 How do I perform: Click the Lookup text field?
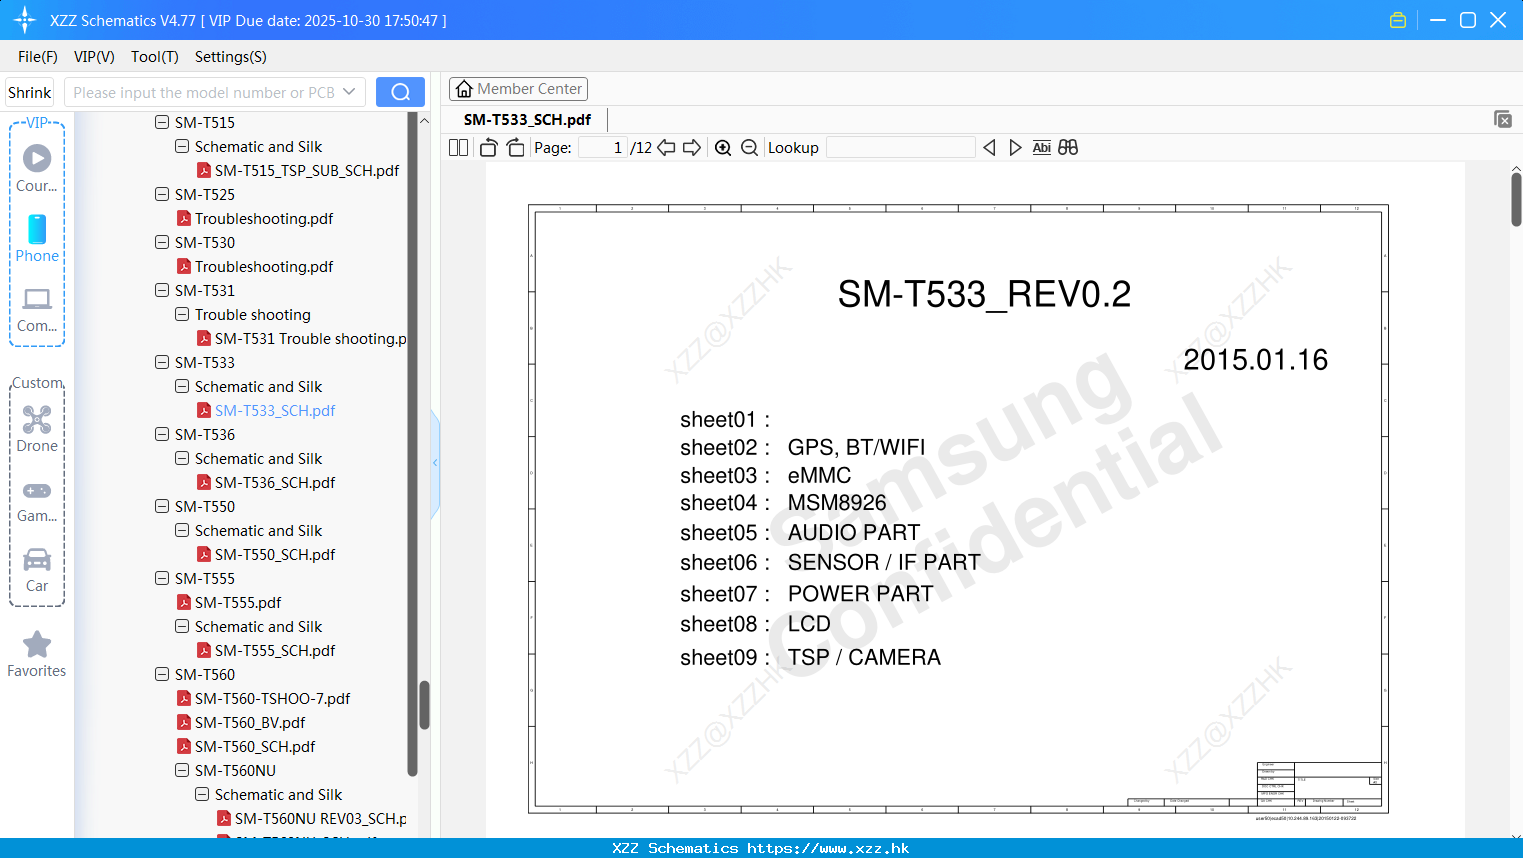pos(901,147)
